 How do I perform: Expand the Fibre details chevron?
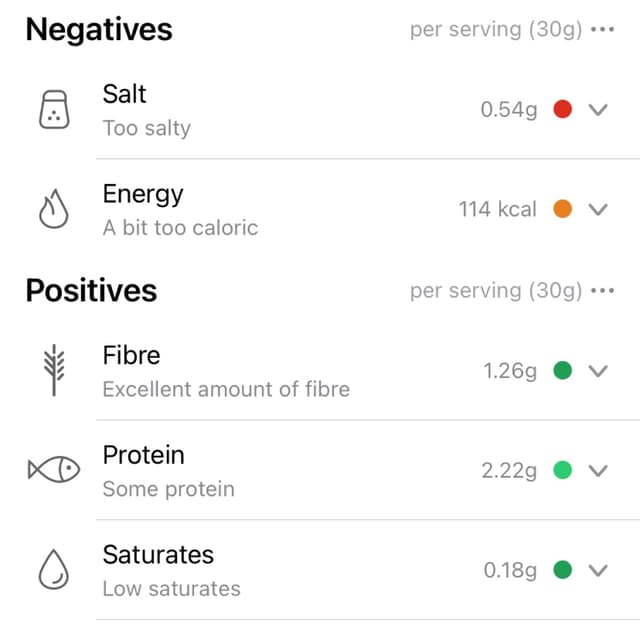click(598, 371)
